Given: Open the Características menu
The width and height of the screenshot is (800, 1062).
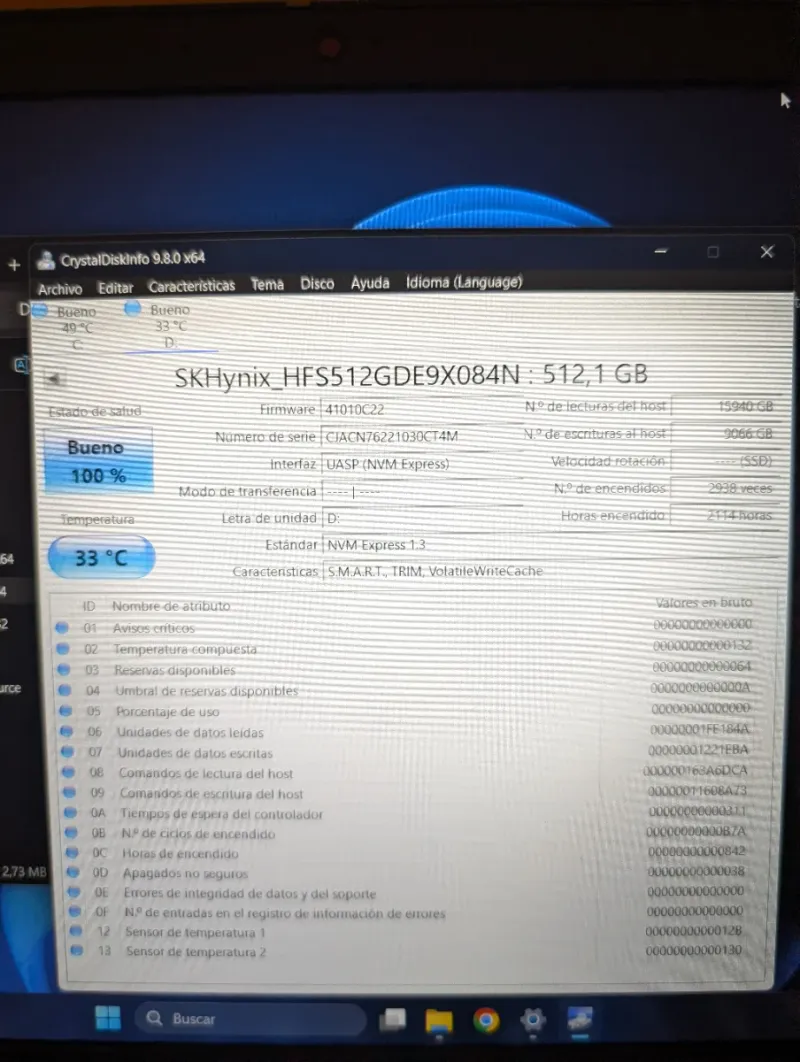Looking at the screenshot, I should point(192,286).
